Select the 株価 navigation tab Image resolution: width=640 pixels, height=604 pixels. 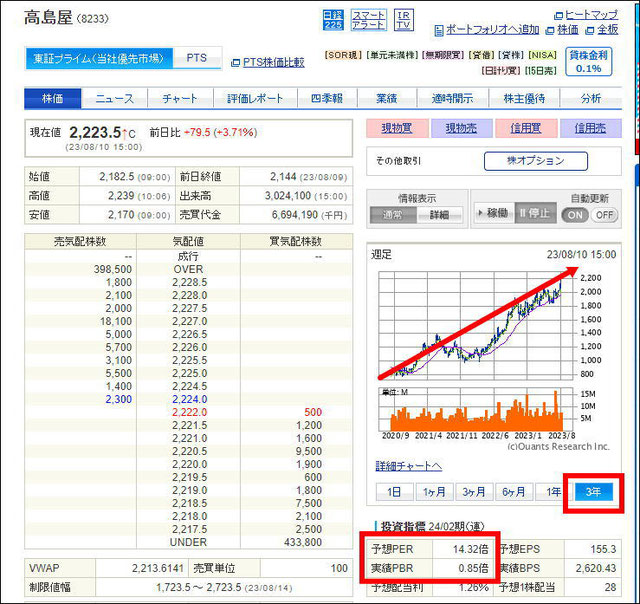pos(53,98)
